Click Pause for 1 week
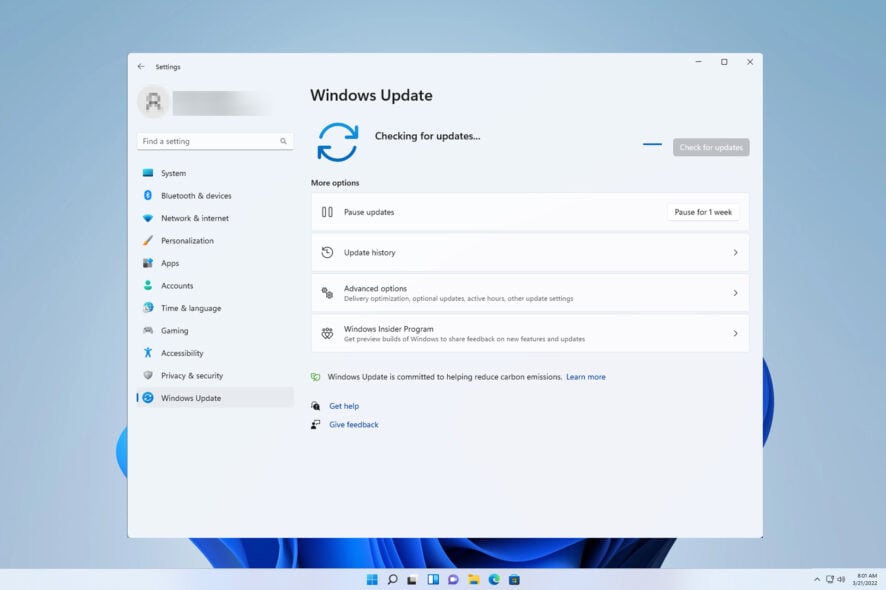This screenshot has height=590, width=886. (x=703, y=212)
